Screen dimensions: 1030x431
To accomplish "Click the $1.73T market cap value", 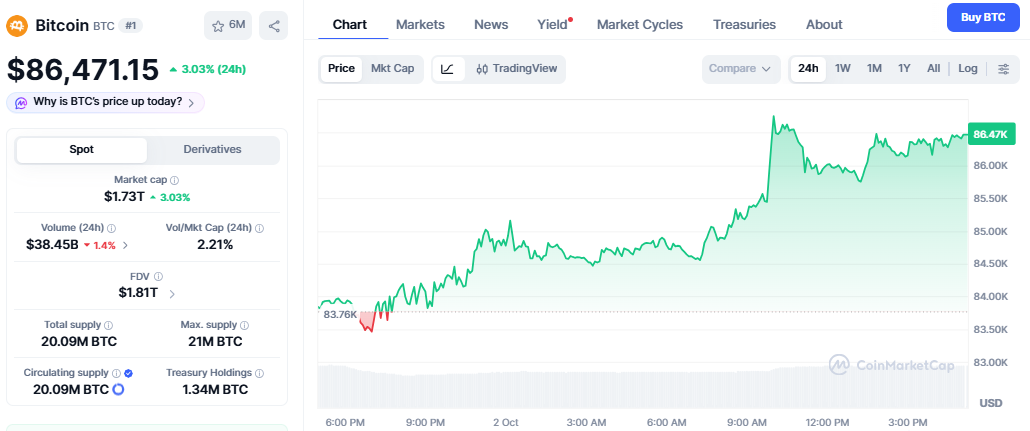I will click(124, 196).
